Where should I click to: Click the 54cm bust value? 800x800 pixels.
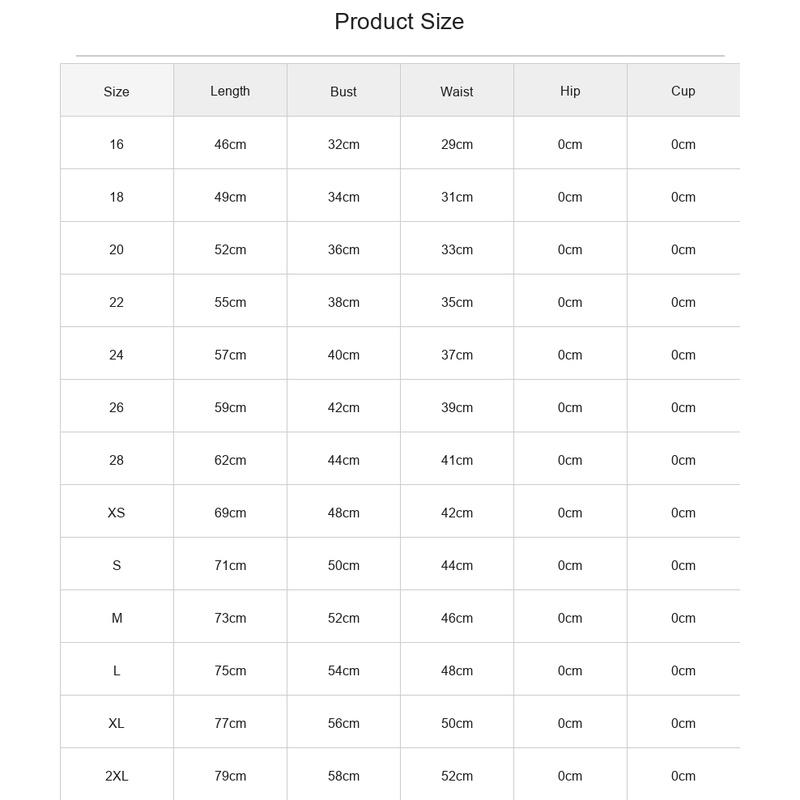(x=343, y=671)
